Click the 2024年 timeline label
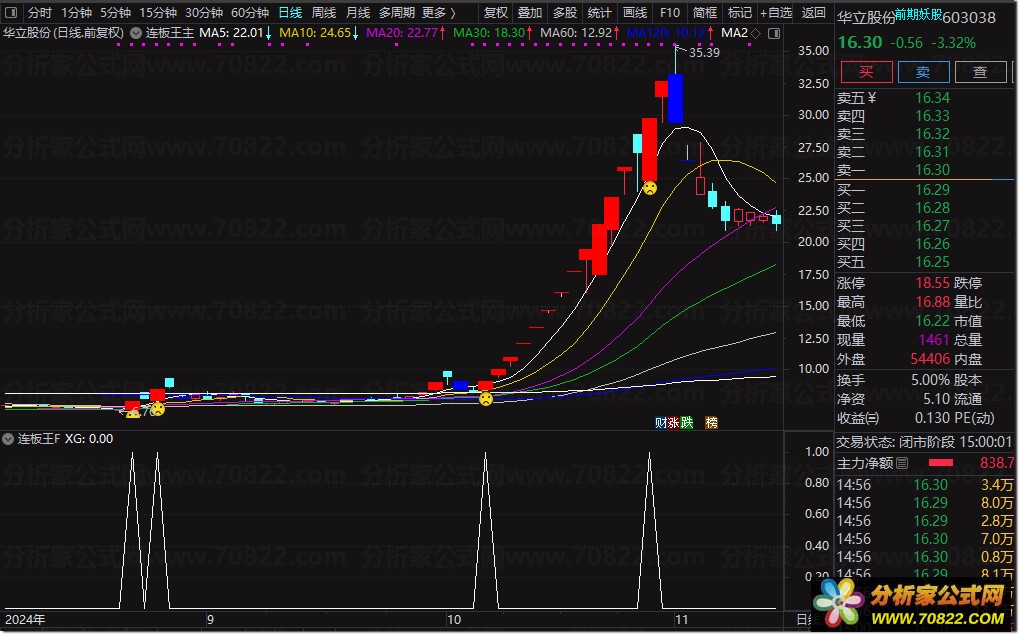1021x635 pixels. (25, 620)
